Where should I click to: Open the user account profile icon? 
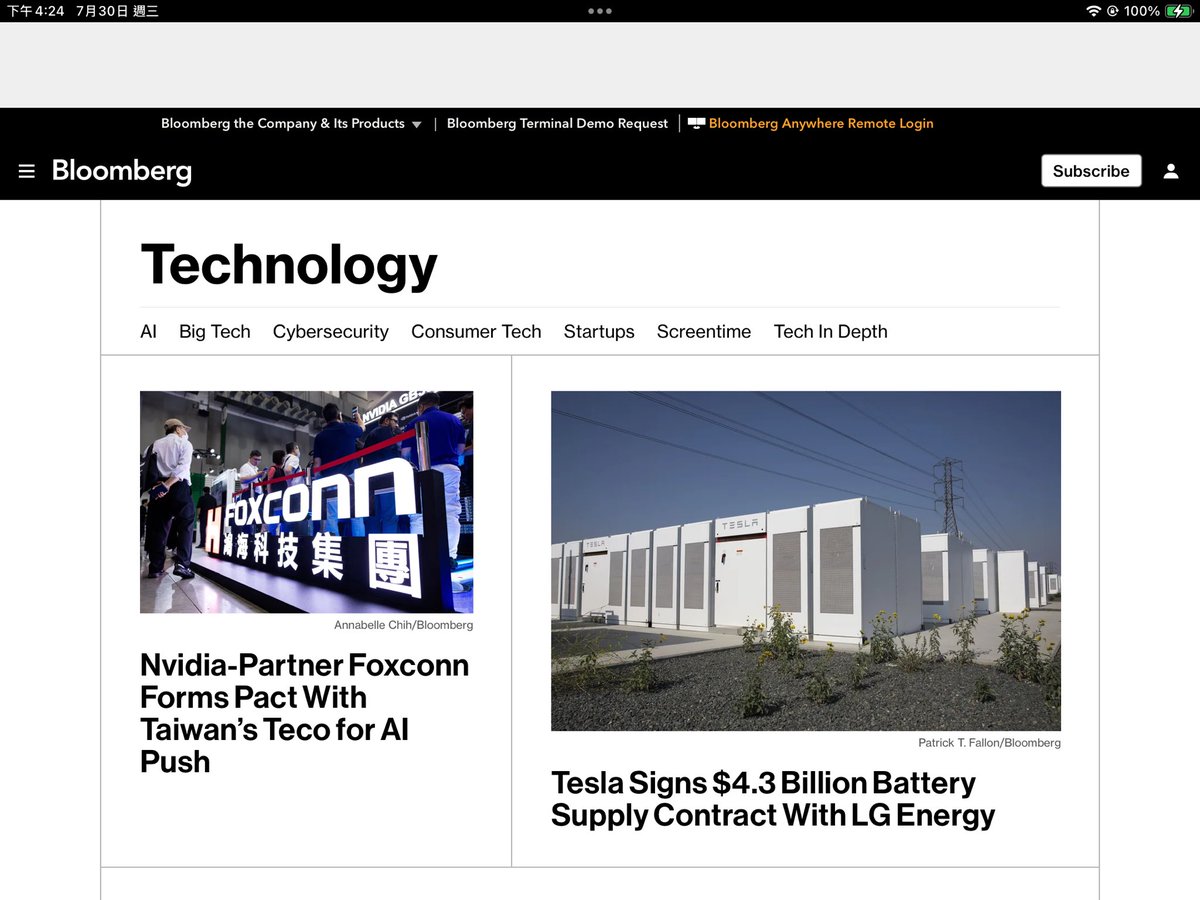1171,171
